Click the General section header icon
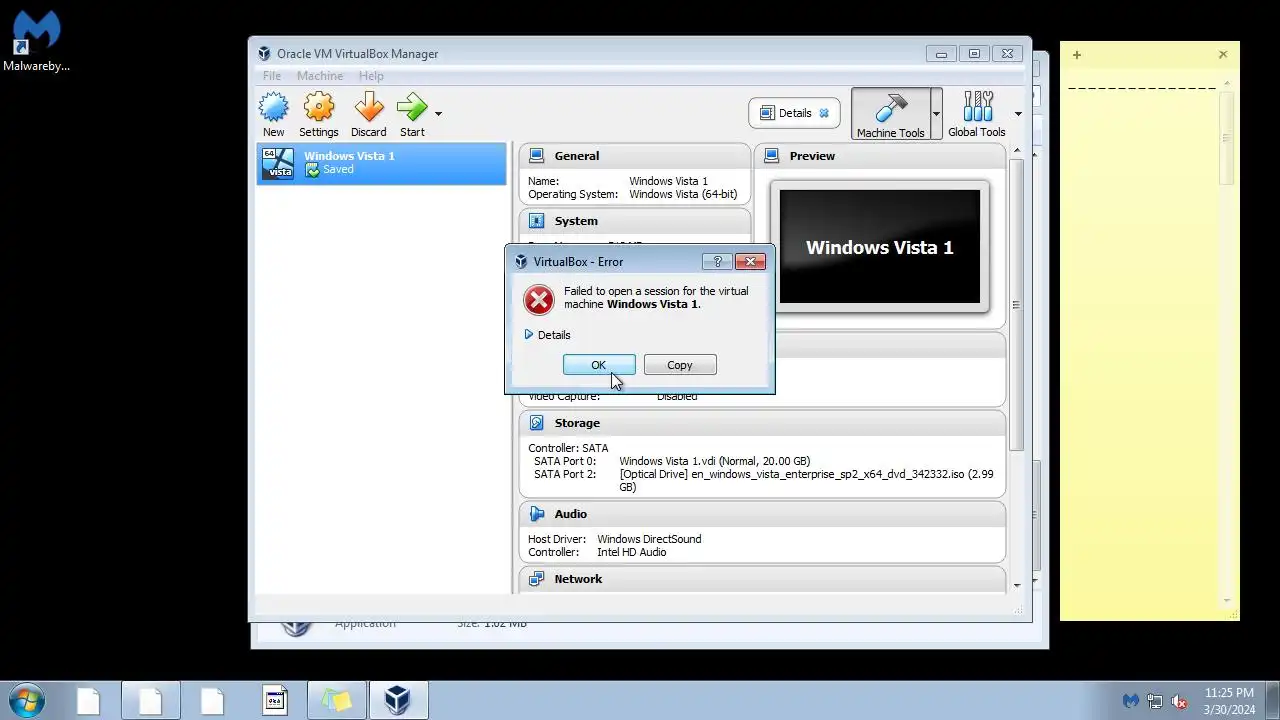 pos(536,156)
